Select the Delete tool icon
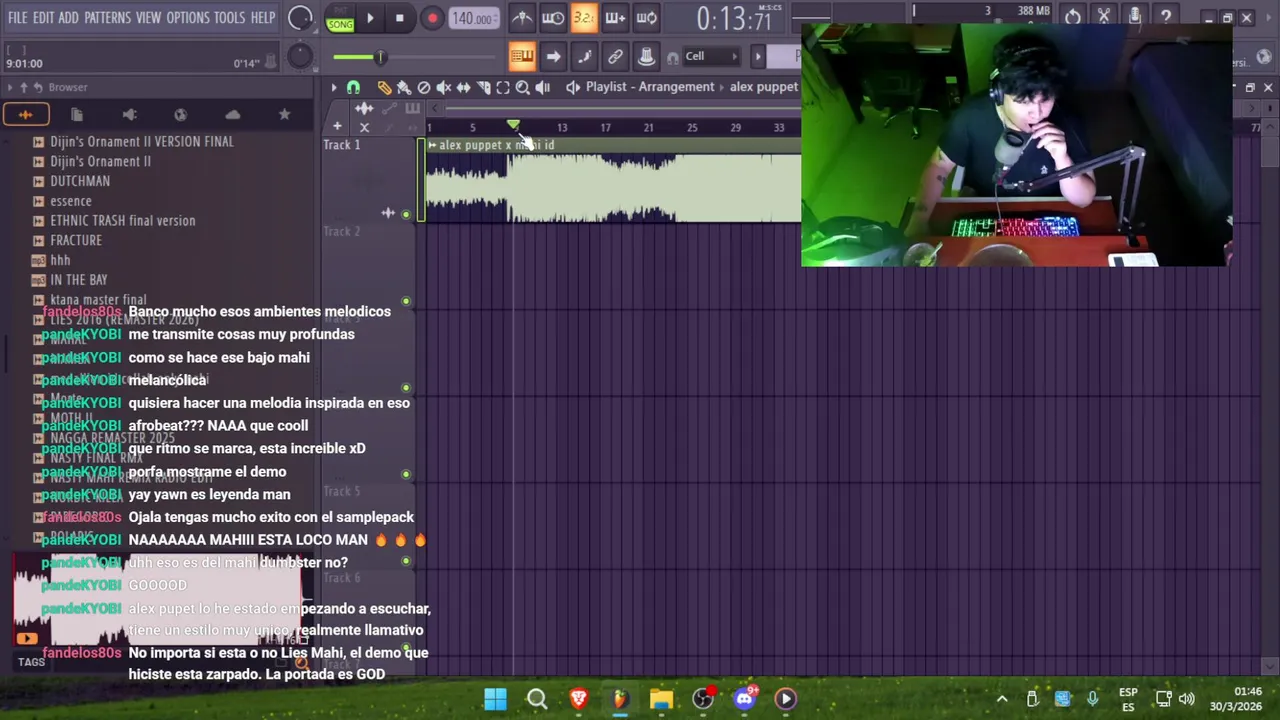The width and height of the screenshot is (1280, 720). pyautogui.click(x=424, y=88)
